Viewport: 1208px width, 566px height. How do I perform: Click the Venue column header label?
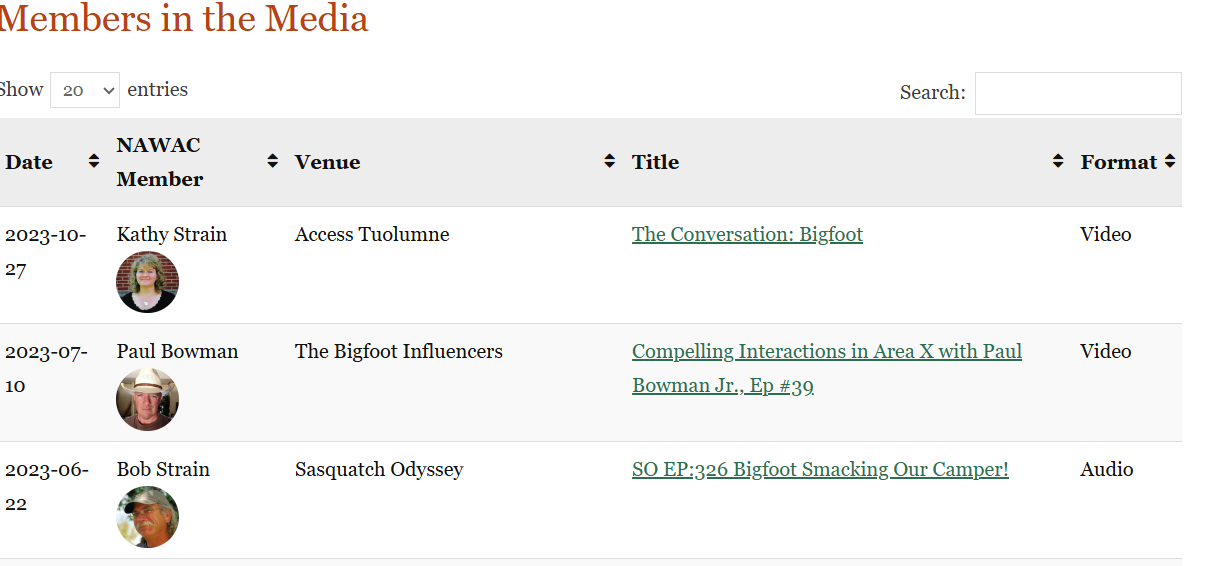pos(327,162)
